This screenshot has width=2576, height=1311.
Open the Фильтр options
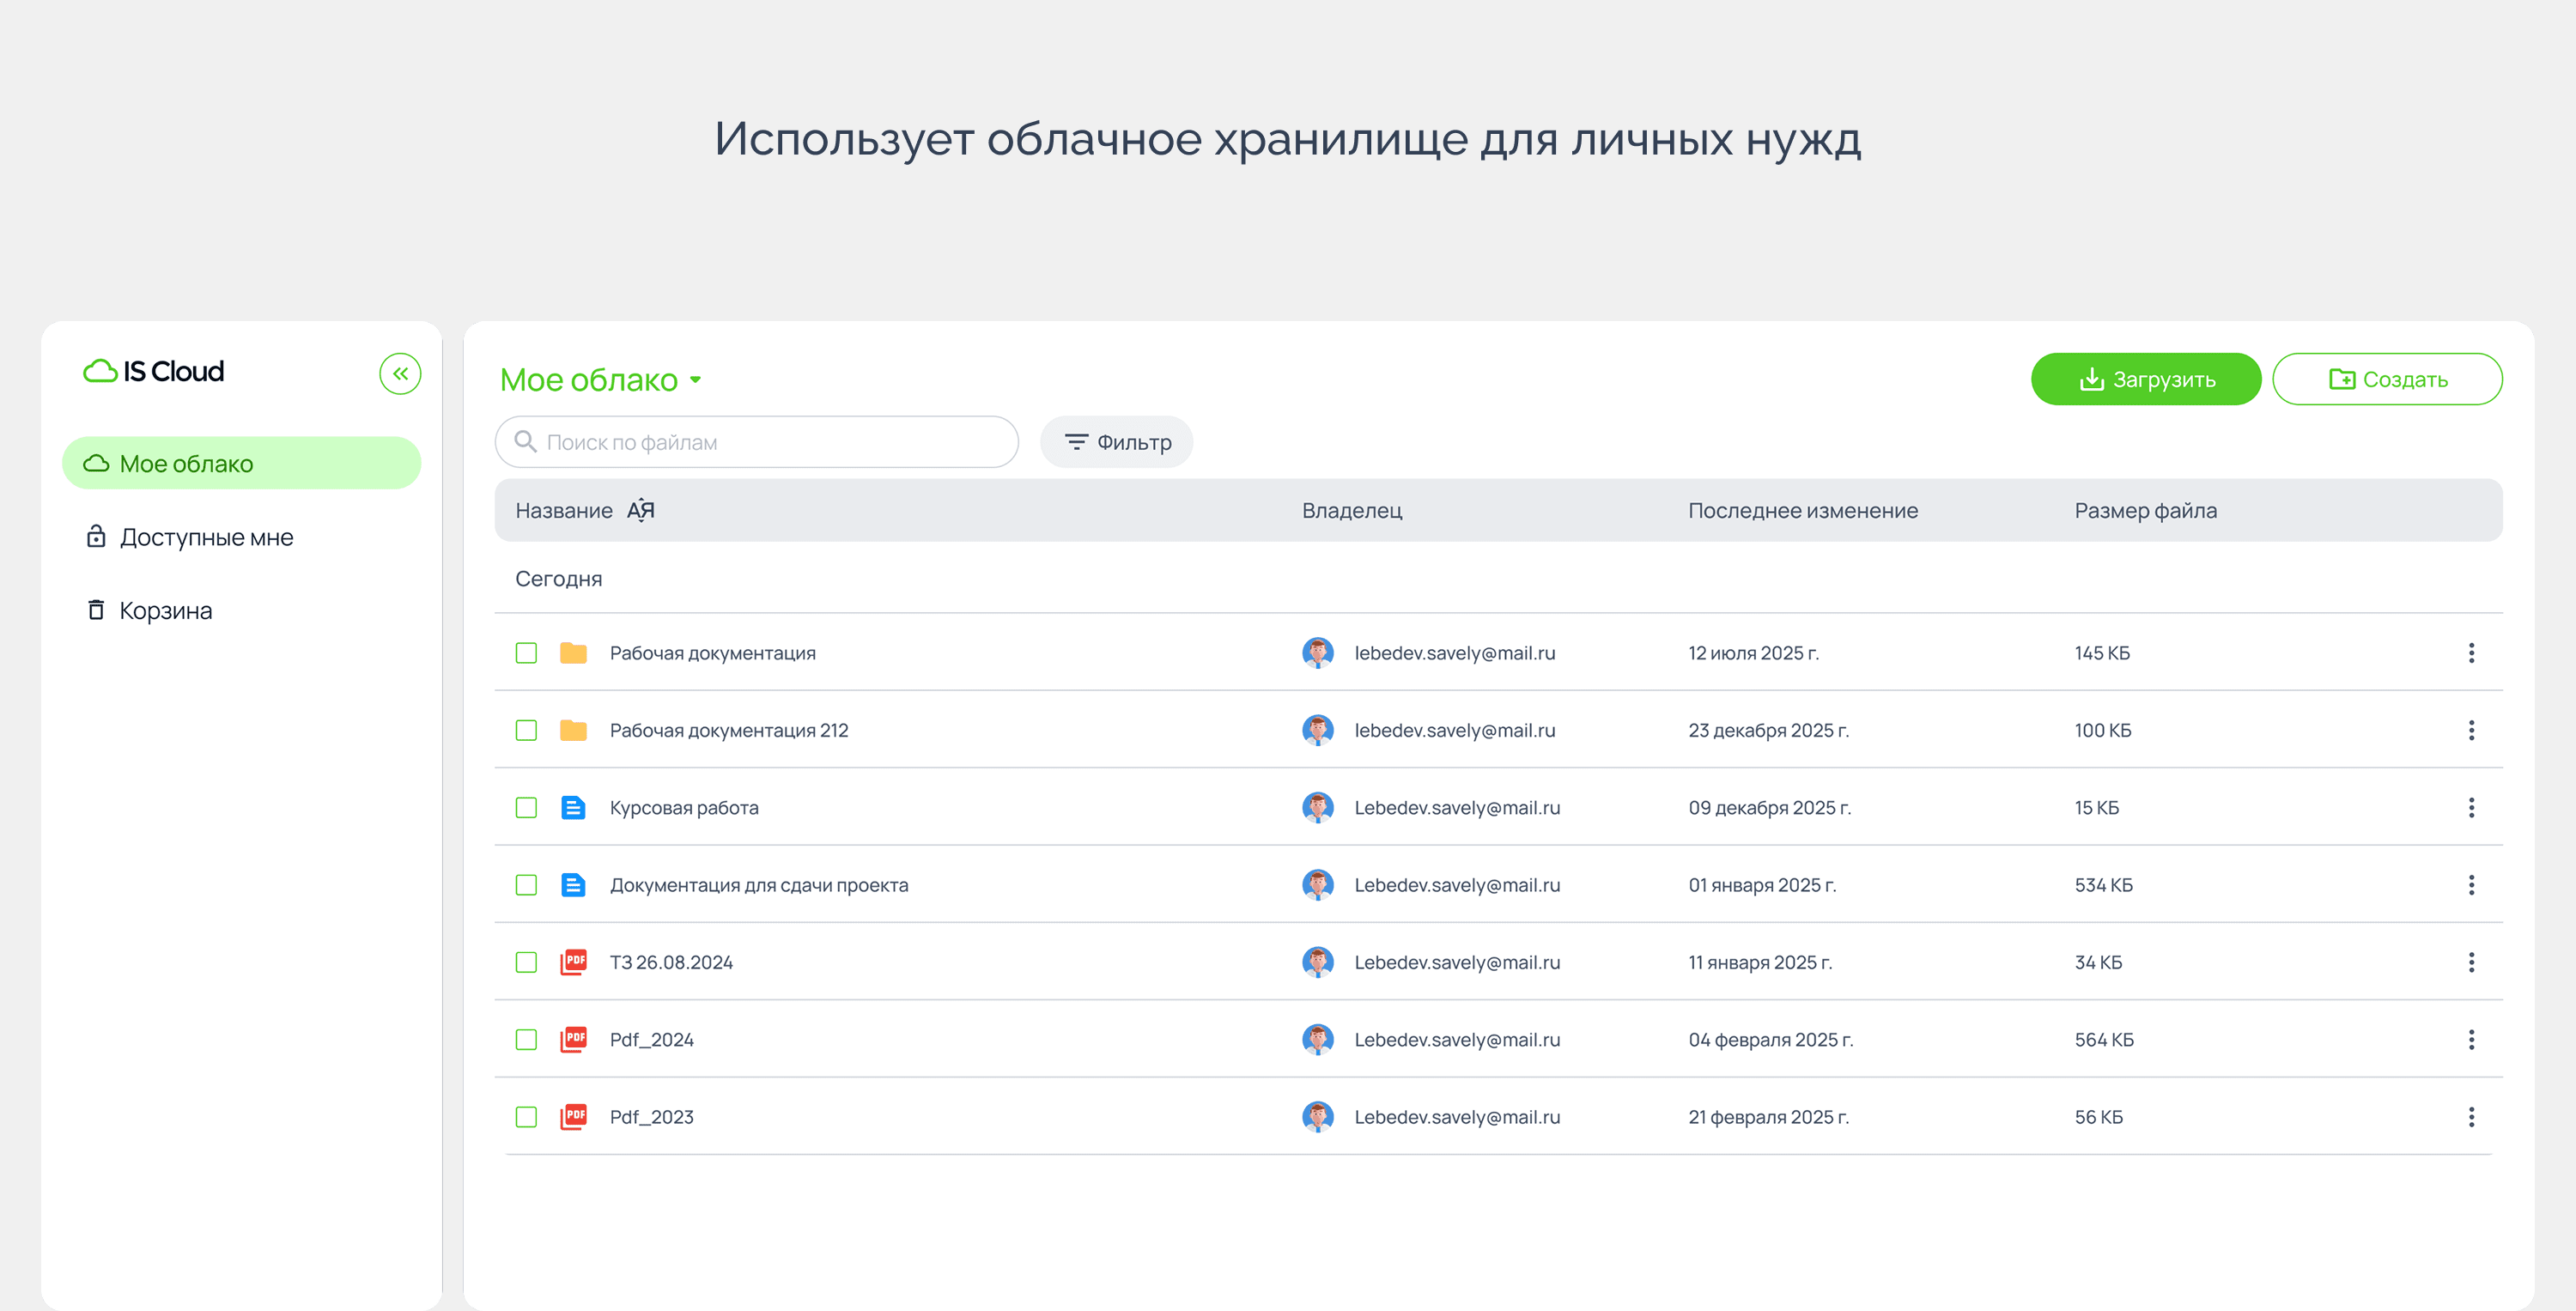click(x=1116, y=442)
